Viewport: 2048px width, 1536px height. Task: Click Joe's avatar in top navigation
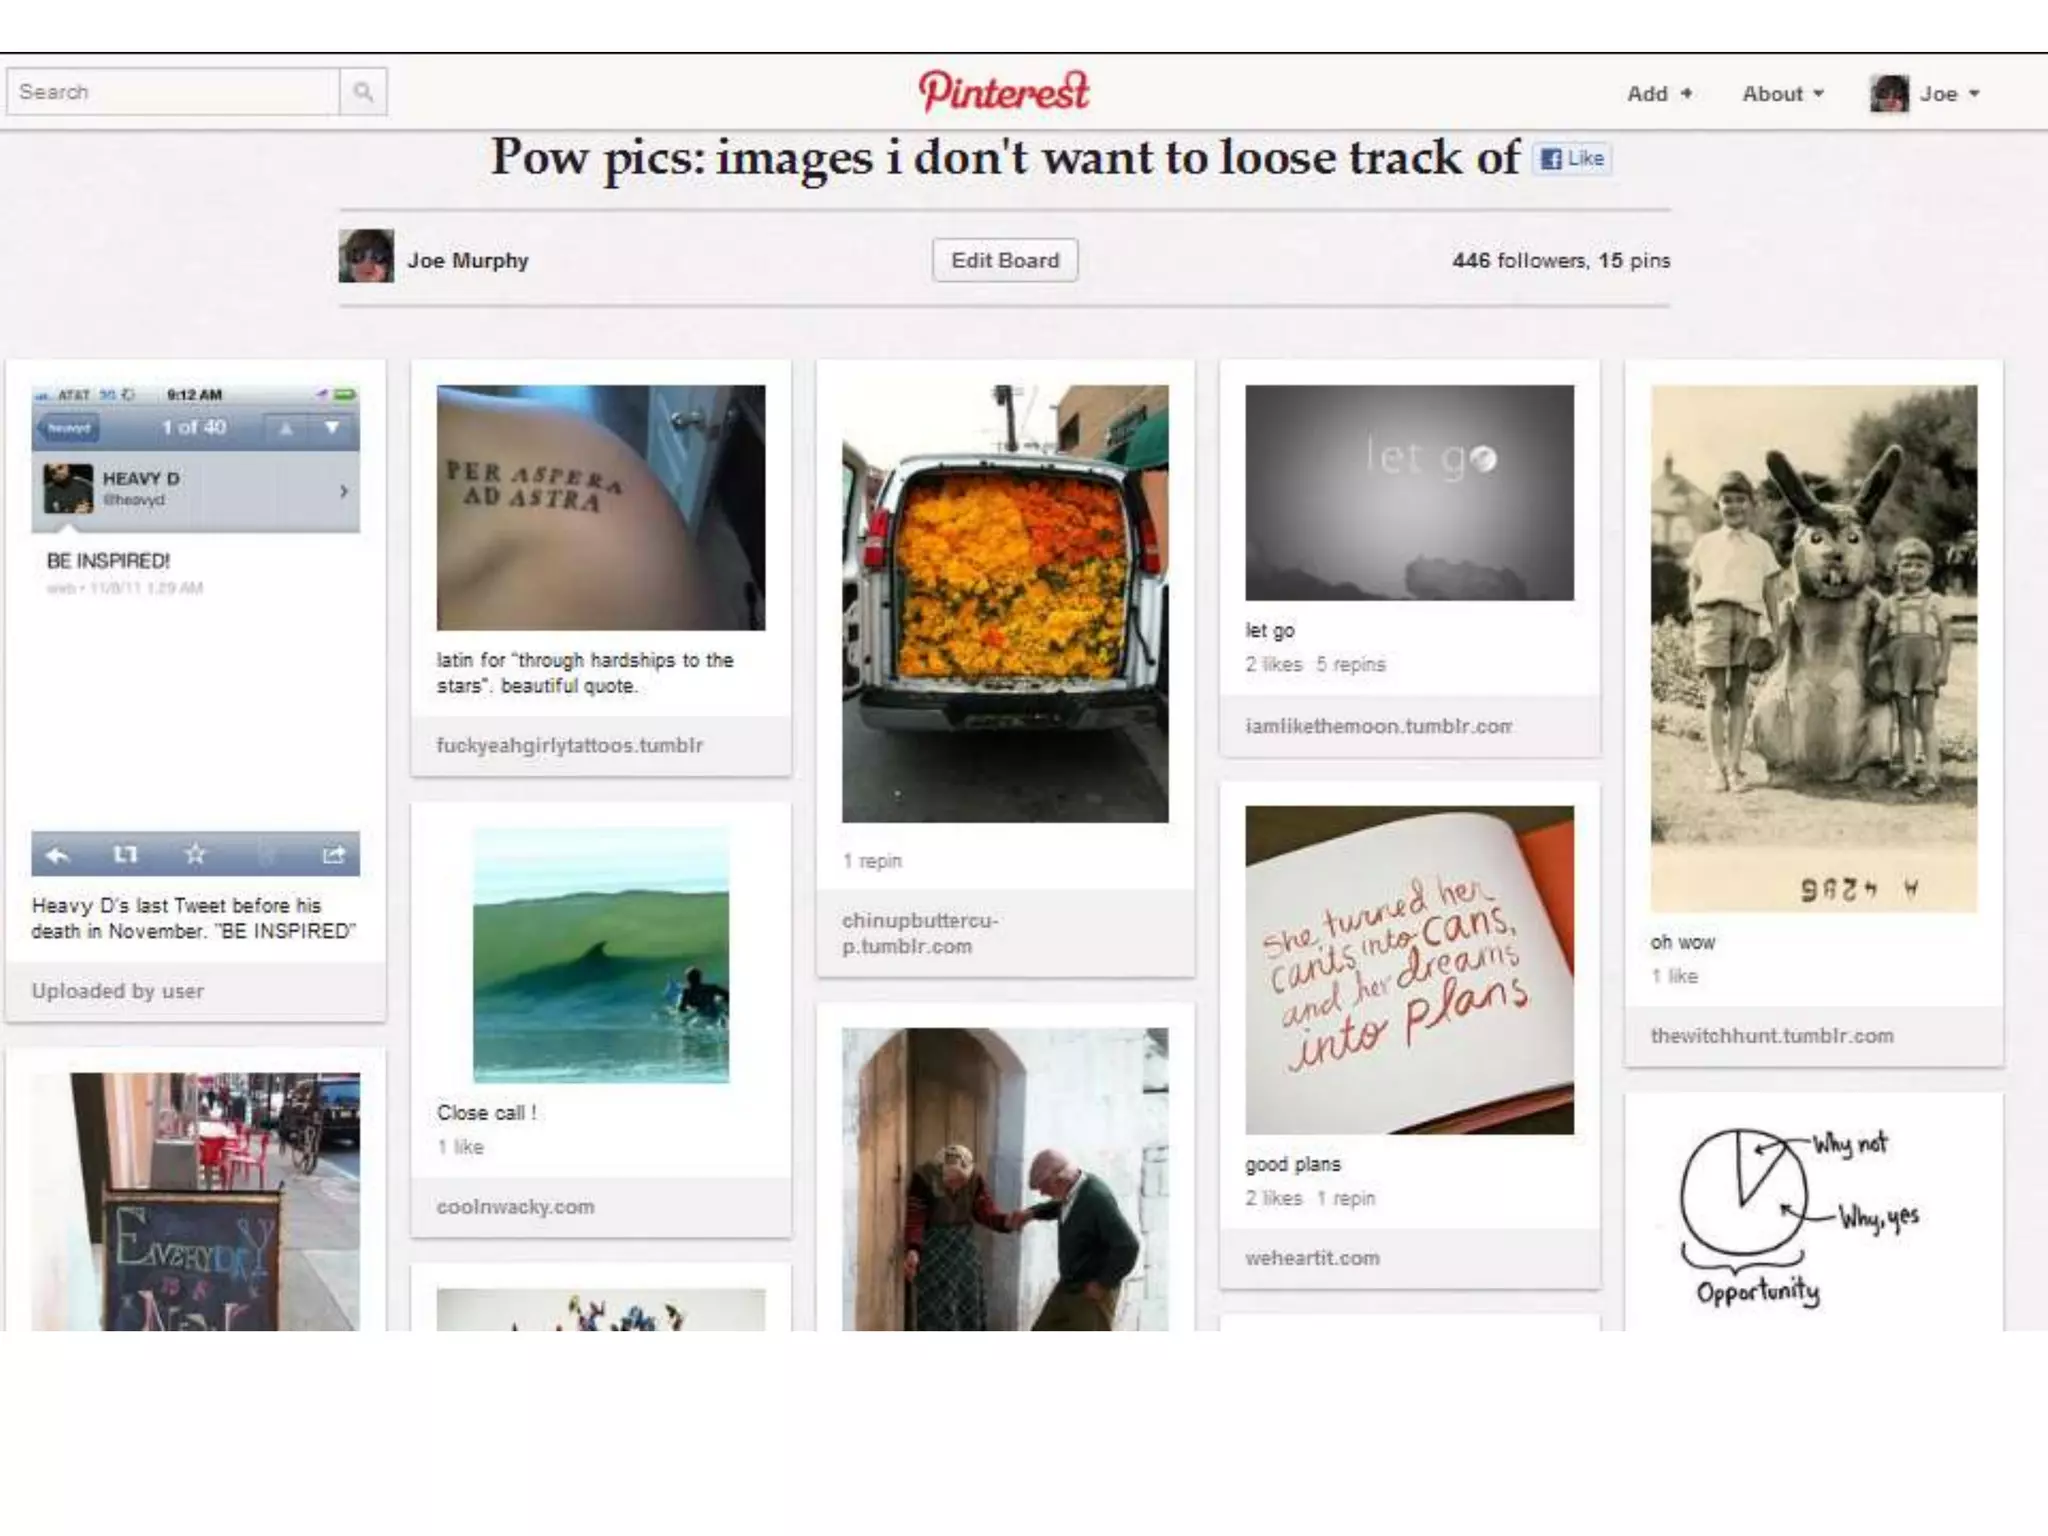coord(1888,94)
